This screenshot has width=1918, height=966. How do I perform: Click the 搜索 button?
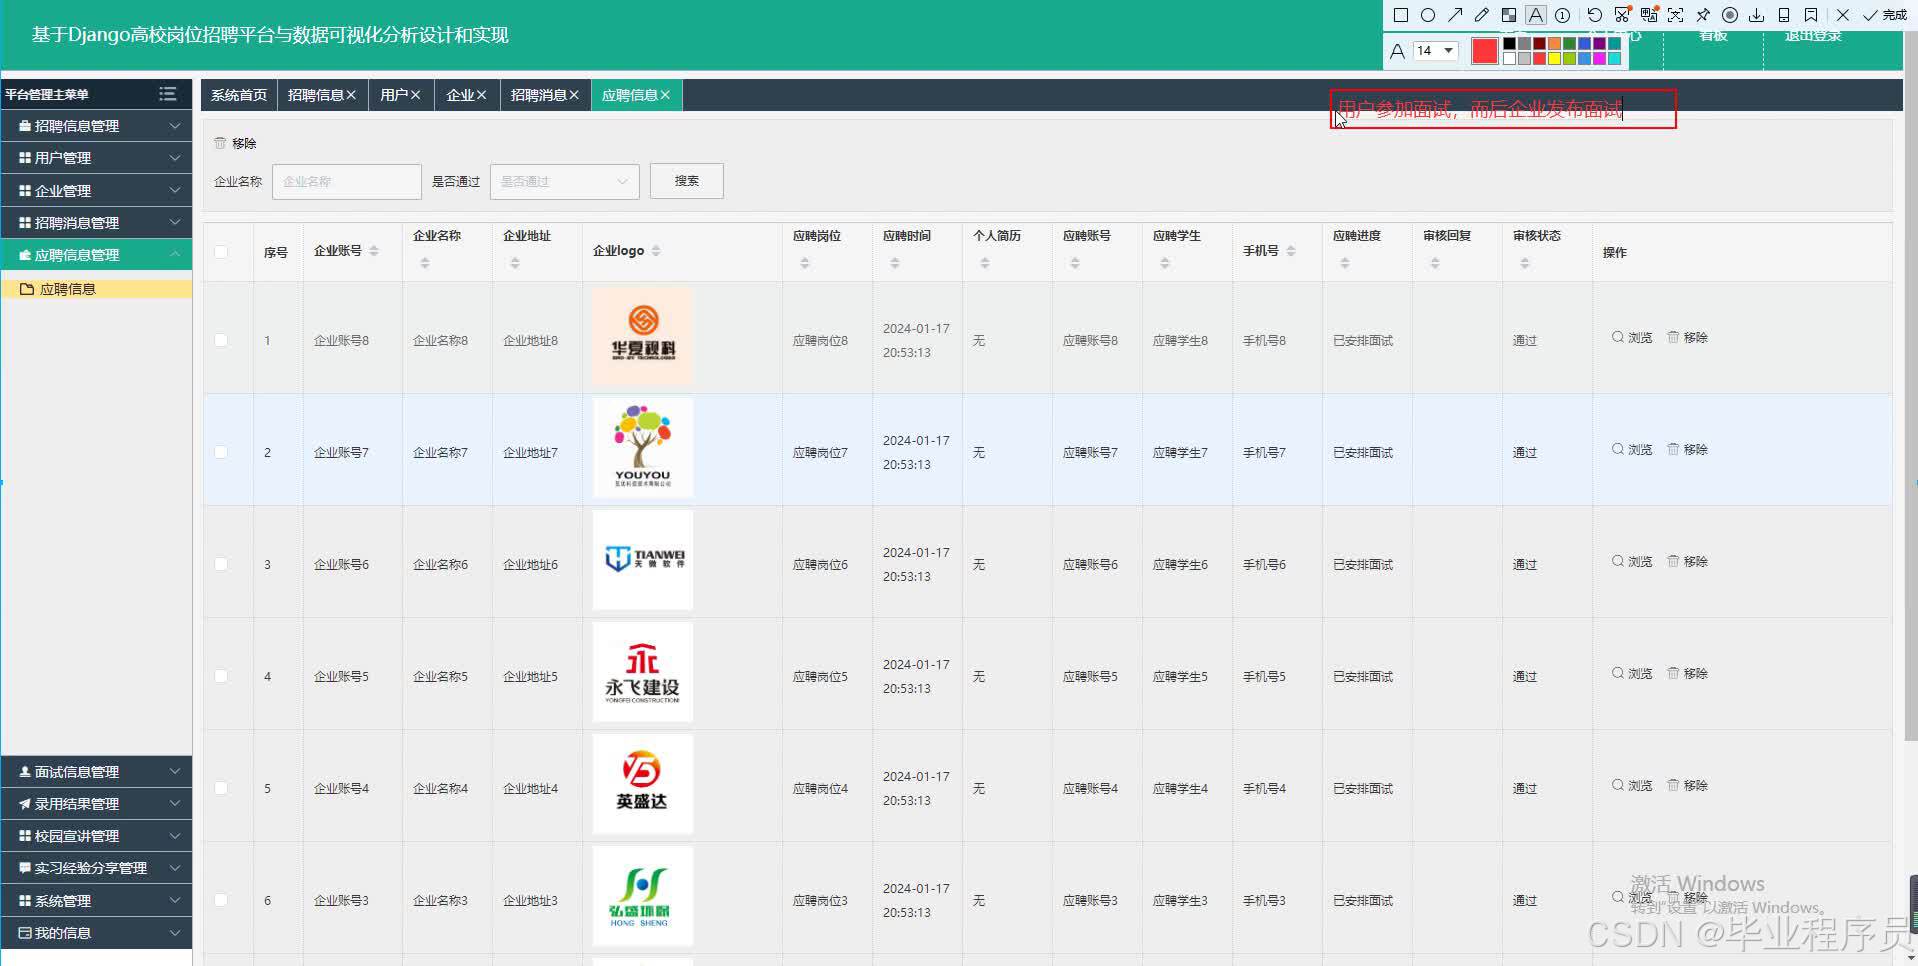click(x=686, y=181)
